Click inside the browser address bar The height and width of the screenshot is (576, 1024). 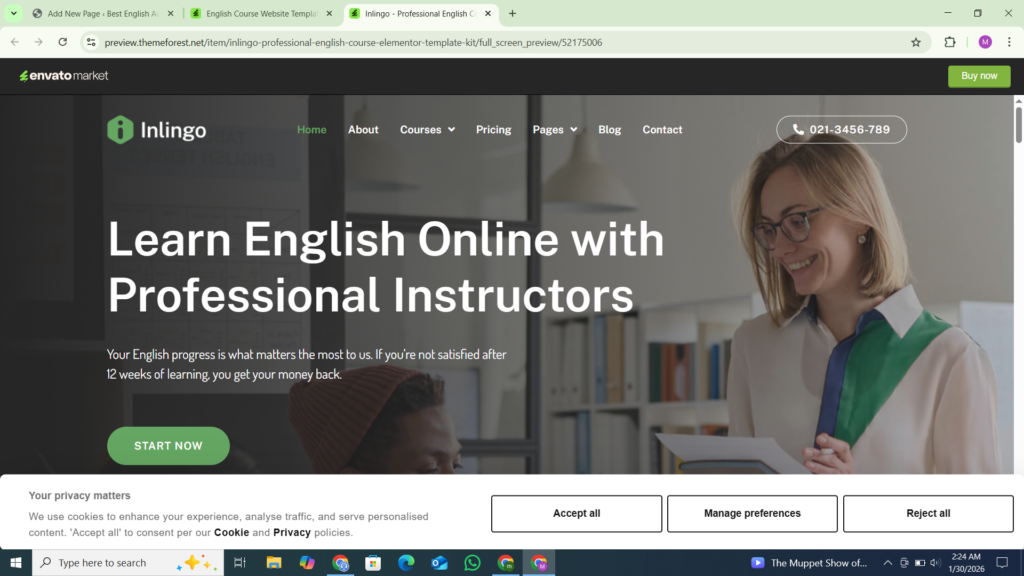(400, 42)
